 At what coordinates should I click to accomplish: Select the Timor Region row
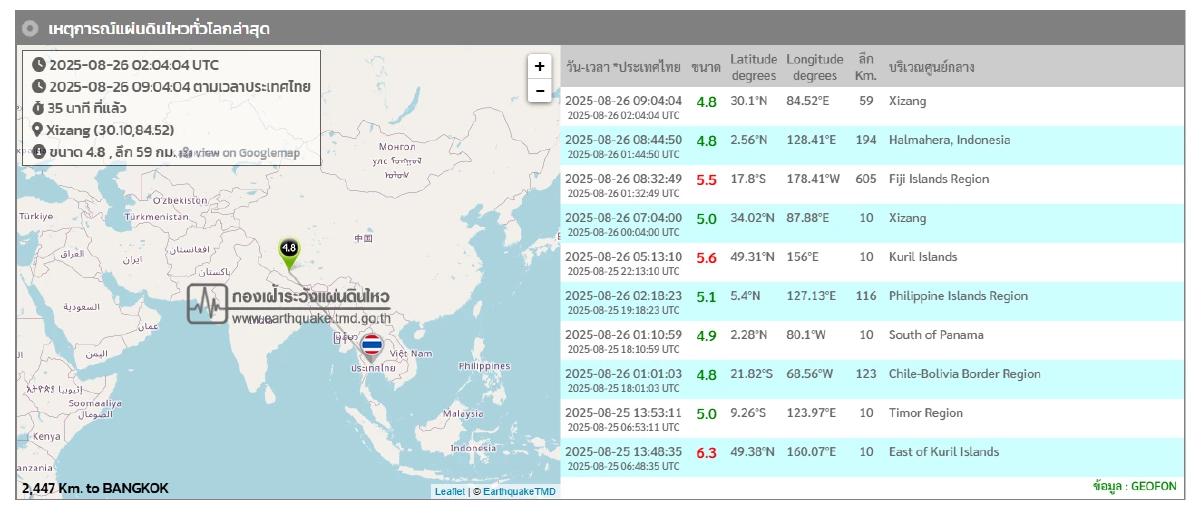tap(872, 418)
